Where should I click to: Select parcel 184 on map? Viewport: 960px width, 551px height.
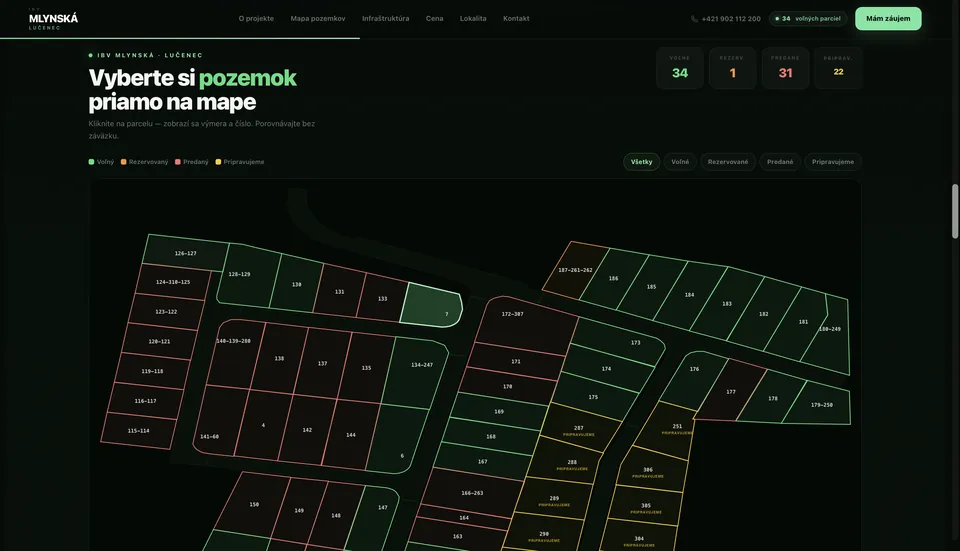coord(689,294)
